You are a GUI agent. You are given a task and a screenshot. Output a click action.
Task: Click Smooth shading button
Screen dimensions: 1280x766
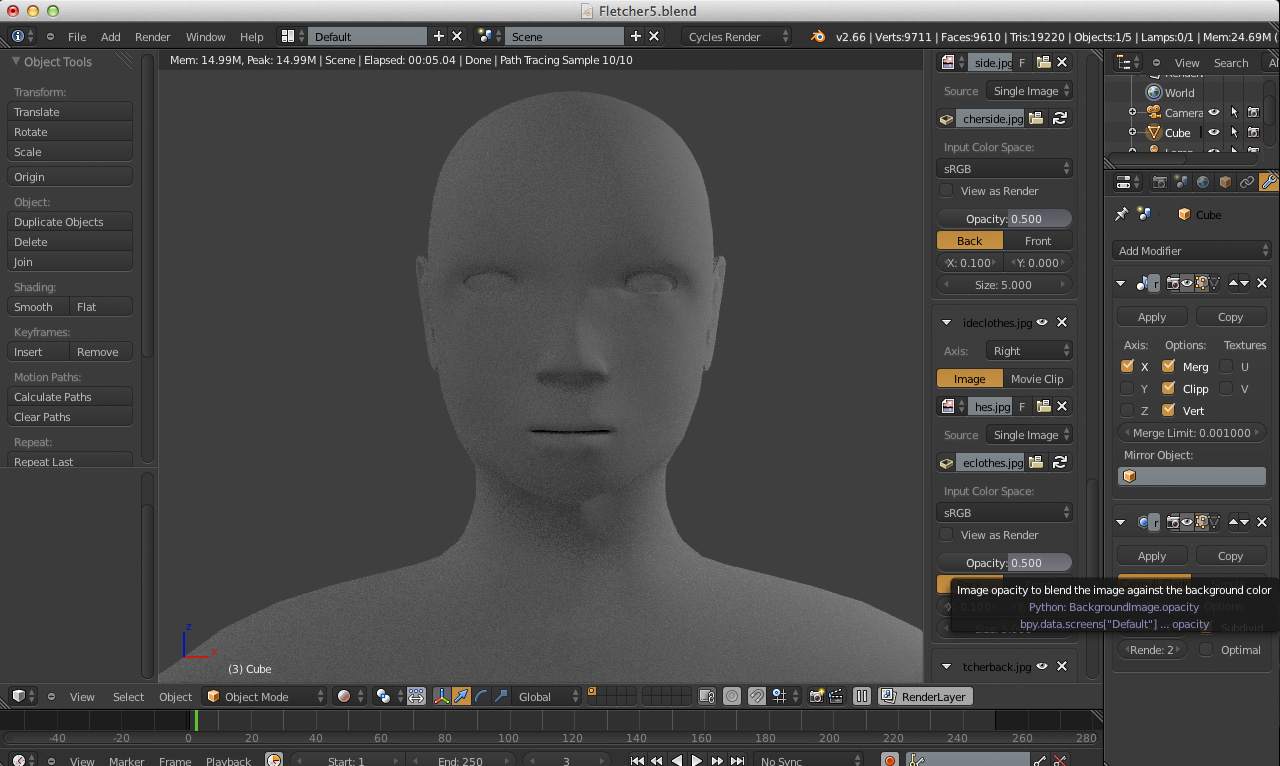pos(38,306)
